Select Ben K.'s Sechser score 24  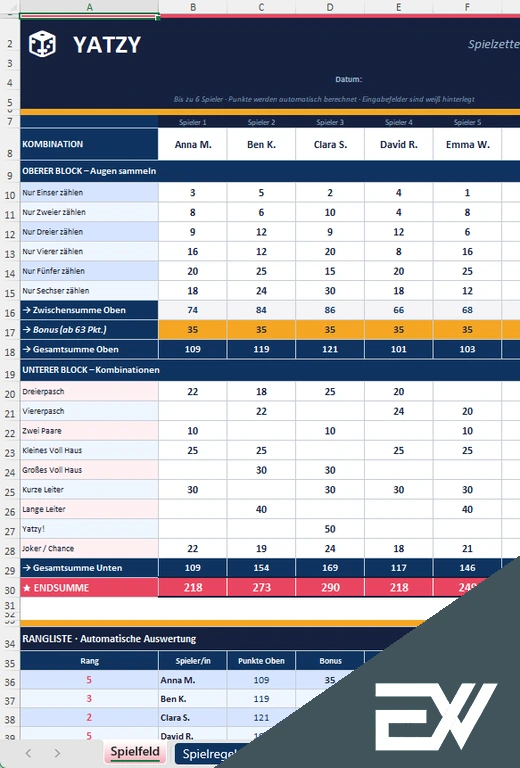(261, 291)
